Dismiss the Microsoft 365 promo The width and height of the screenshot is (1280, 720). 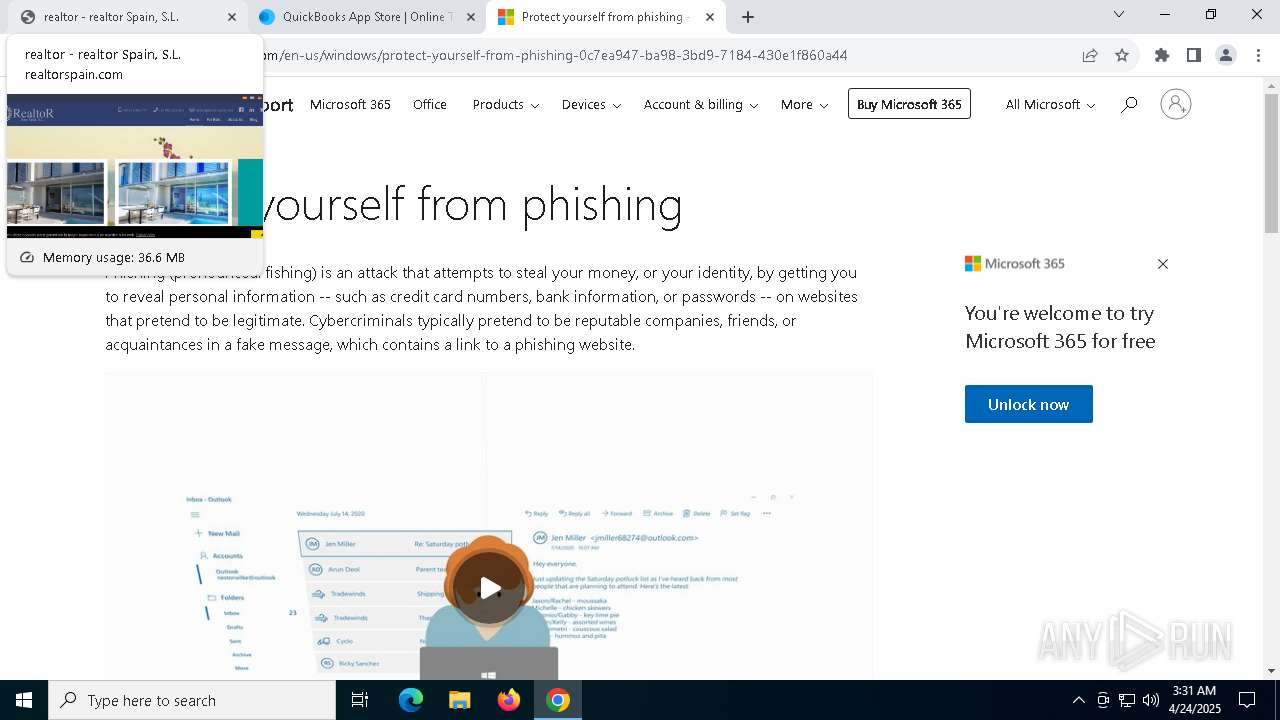click(1162, 264)
